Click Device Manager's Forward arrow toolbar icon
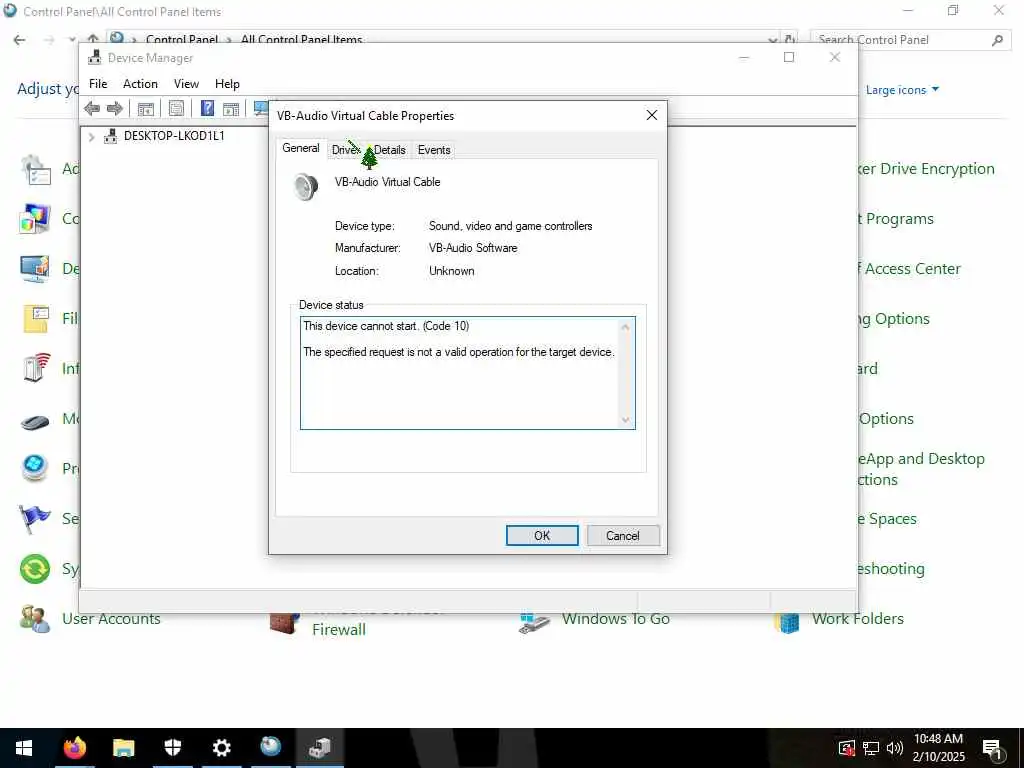 pos(114,108)
